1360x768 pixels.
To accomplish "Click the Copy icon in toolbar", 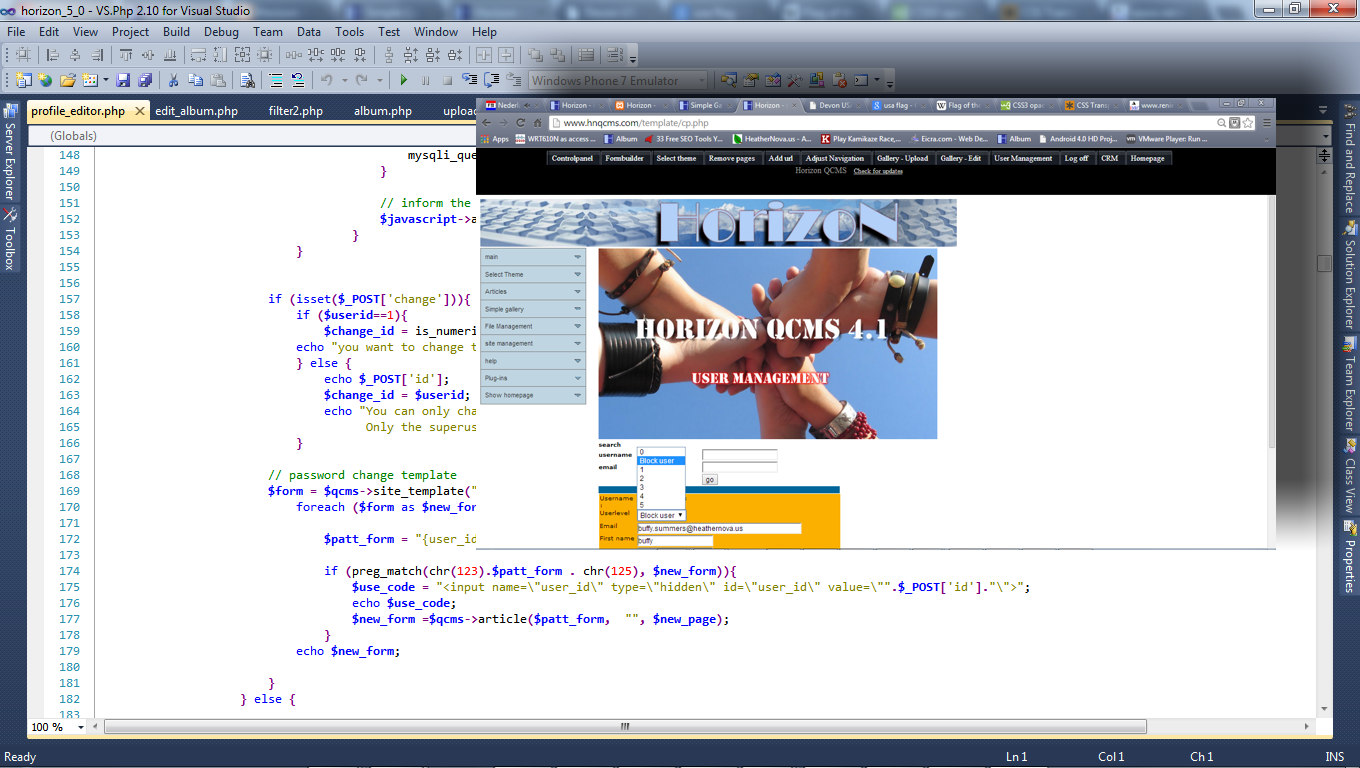I will (x=195, y=80).
